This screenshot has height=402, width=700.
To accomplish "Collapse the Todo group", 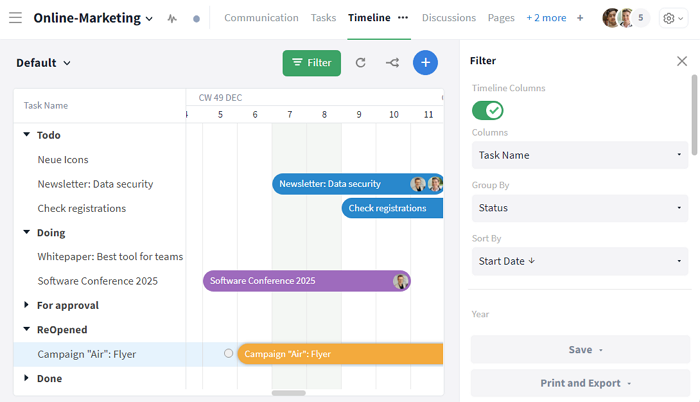I will [x=27, y=135].
